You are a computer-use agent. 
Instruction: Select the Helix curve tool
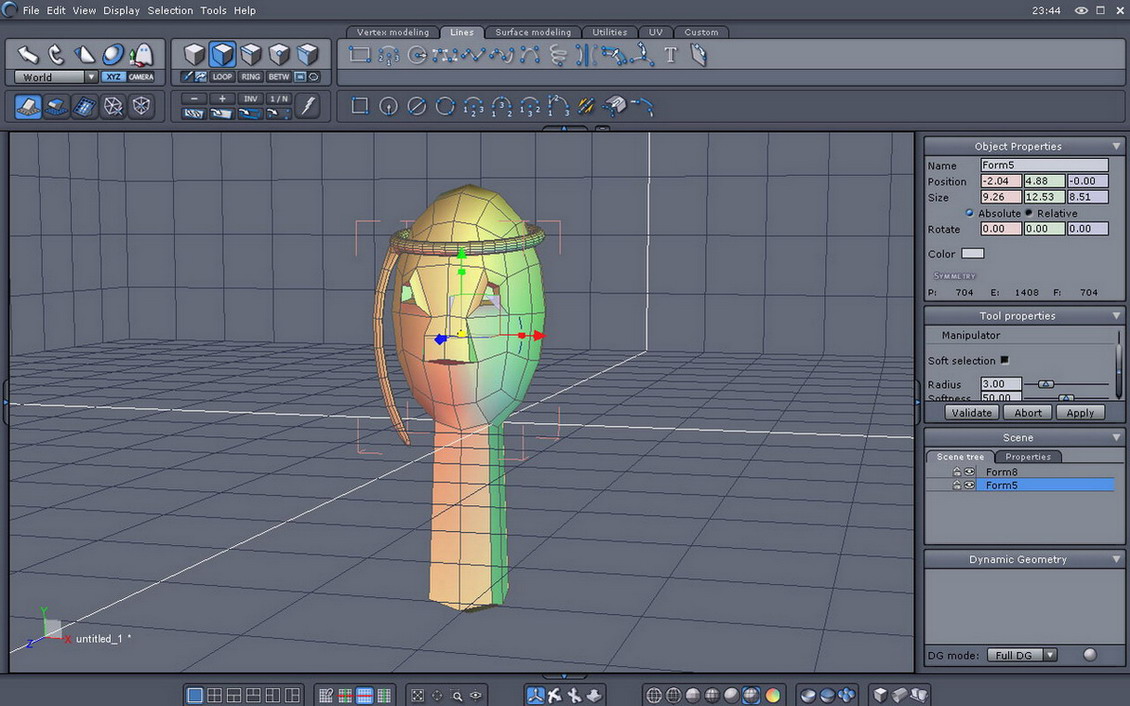pyautogui.click(x=559, y=55)
